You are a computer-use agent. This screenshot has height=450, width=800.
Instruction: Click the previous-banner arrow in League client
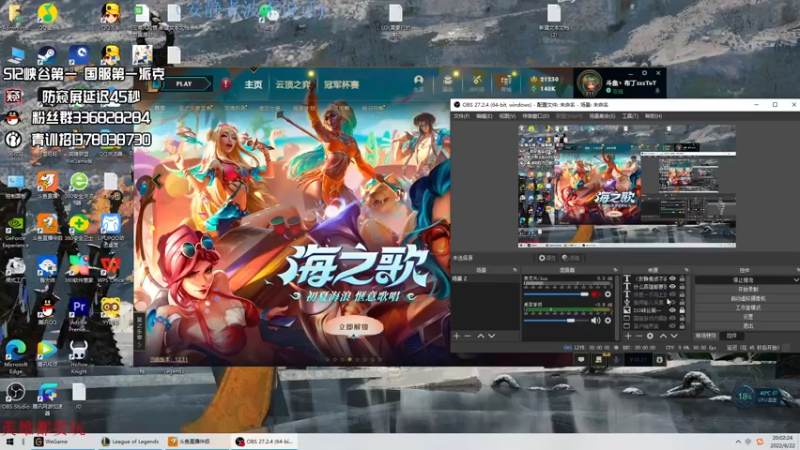pos(156,180)
